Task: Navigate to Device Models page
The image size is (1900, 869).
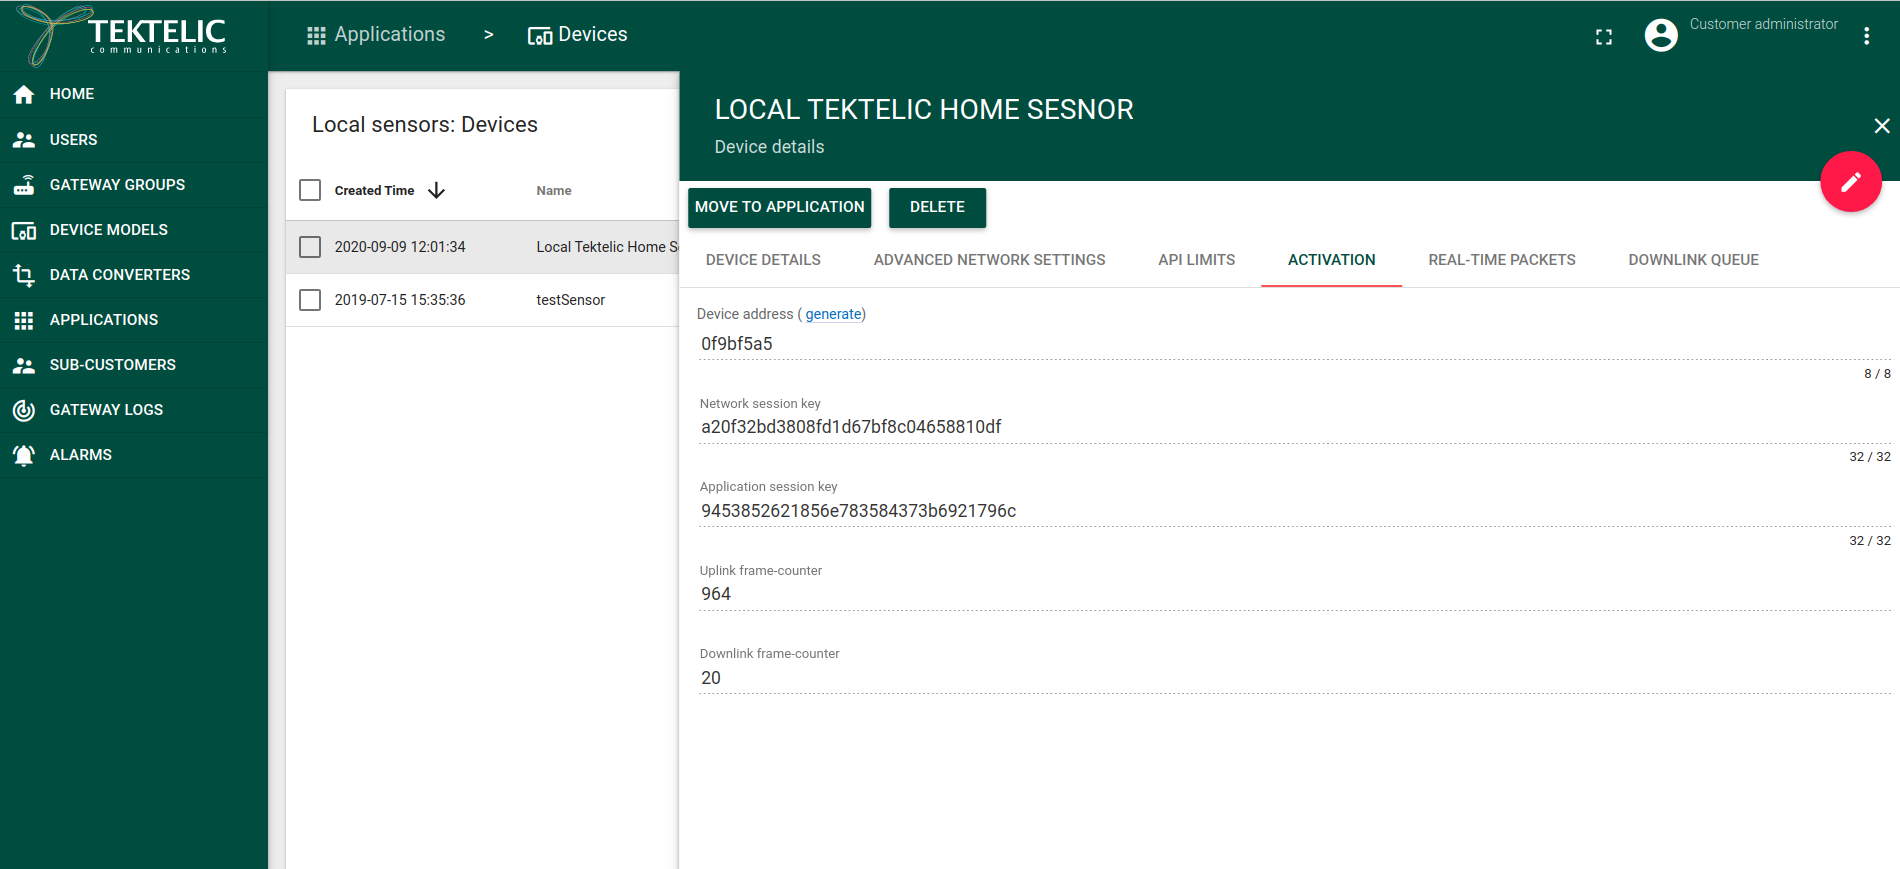Action: click(x=108, y=230)
